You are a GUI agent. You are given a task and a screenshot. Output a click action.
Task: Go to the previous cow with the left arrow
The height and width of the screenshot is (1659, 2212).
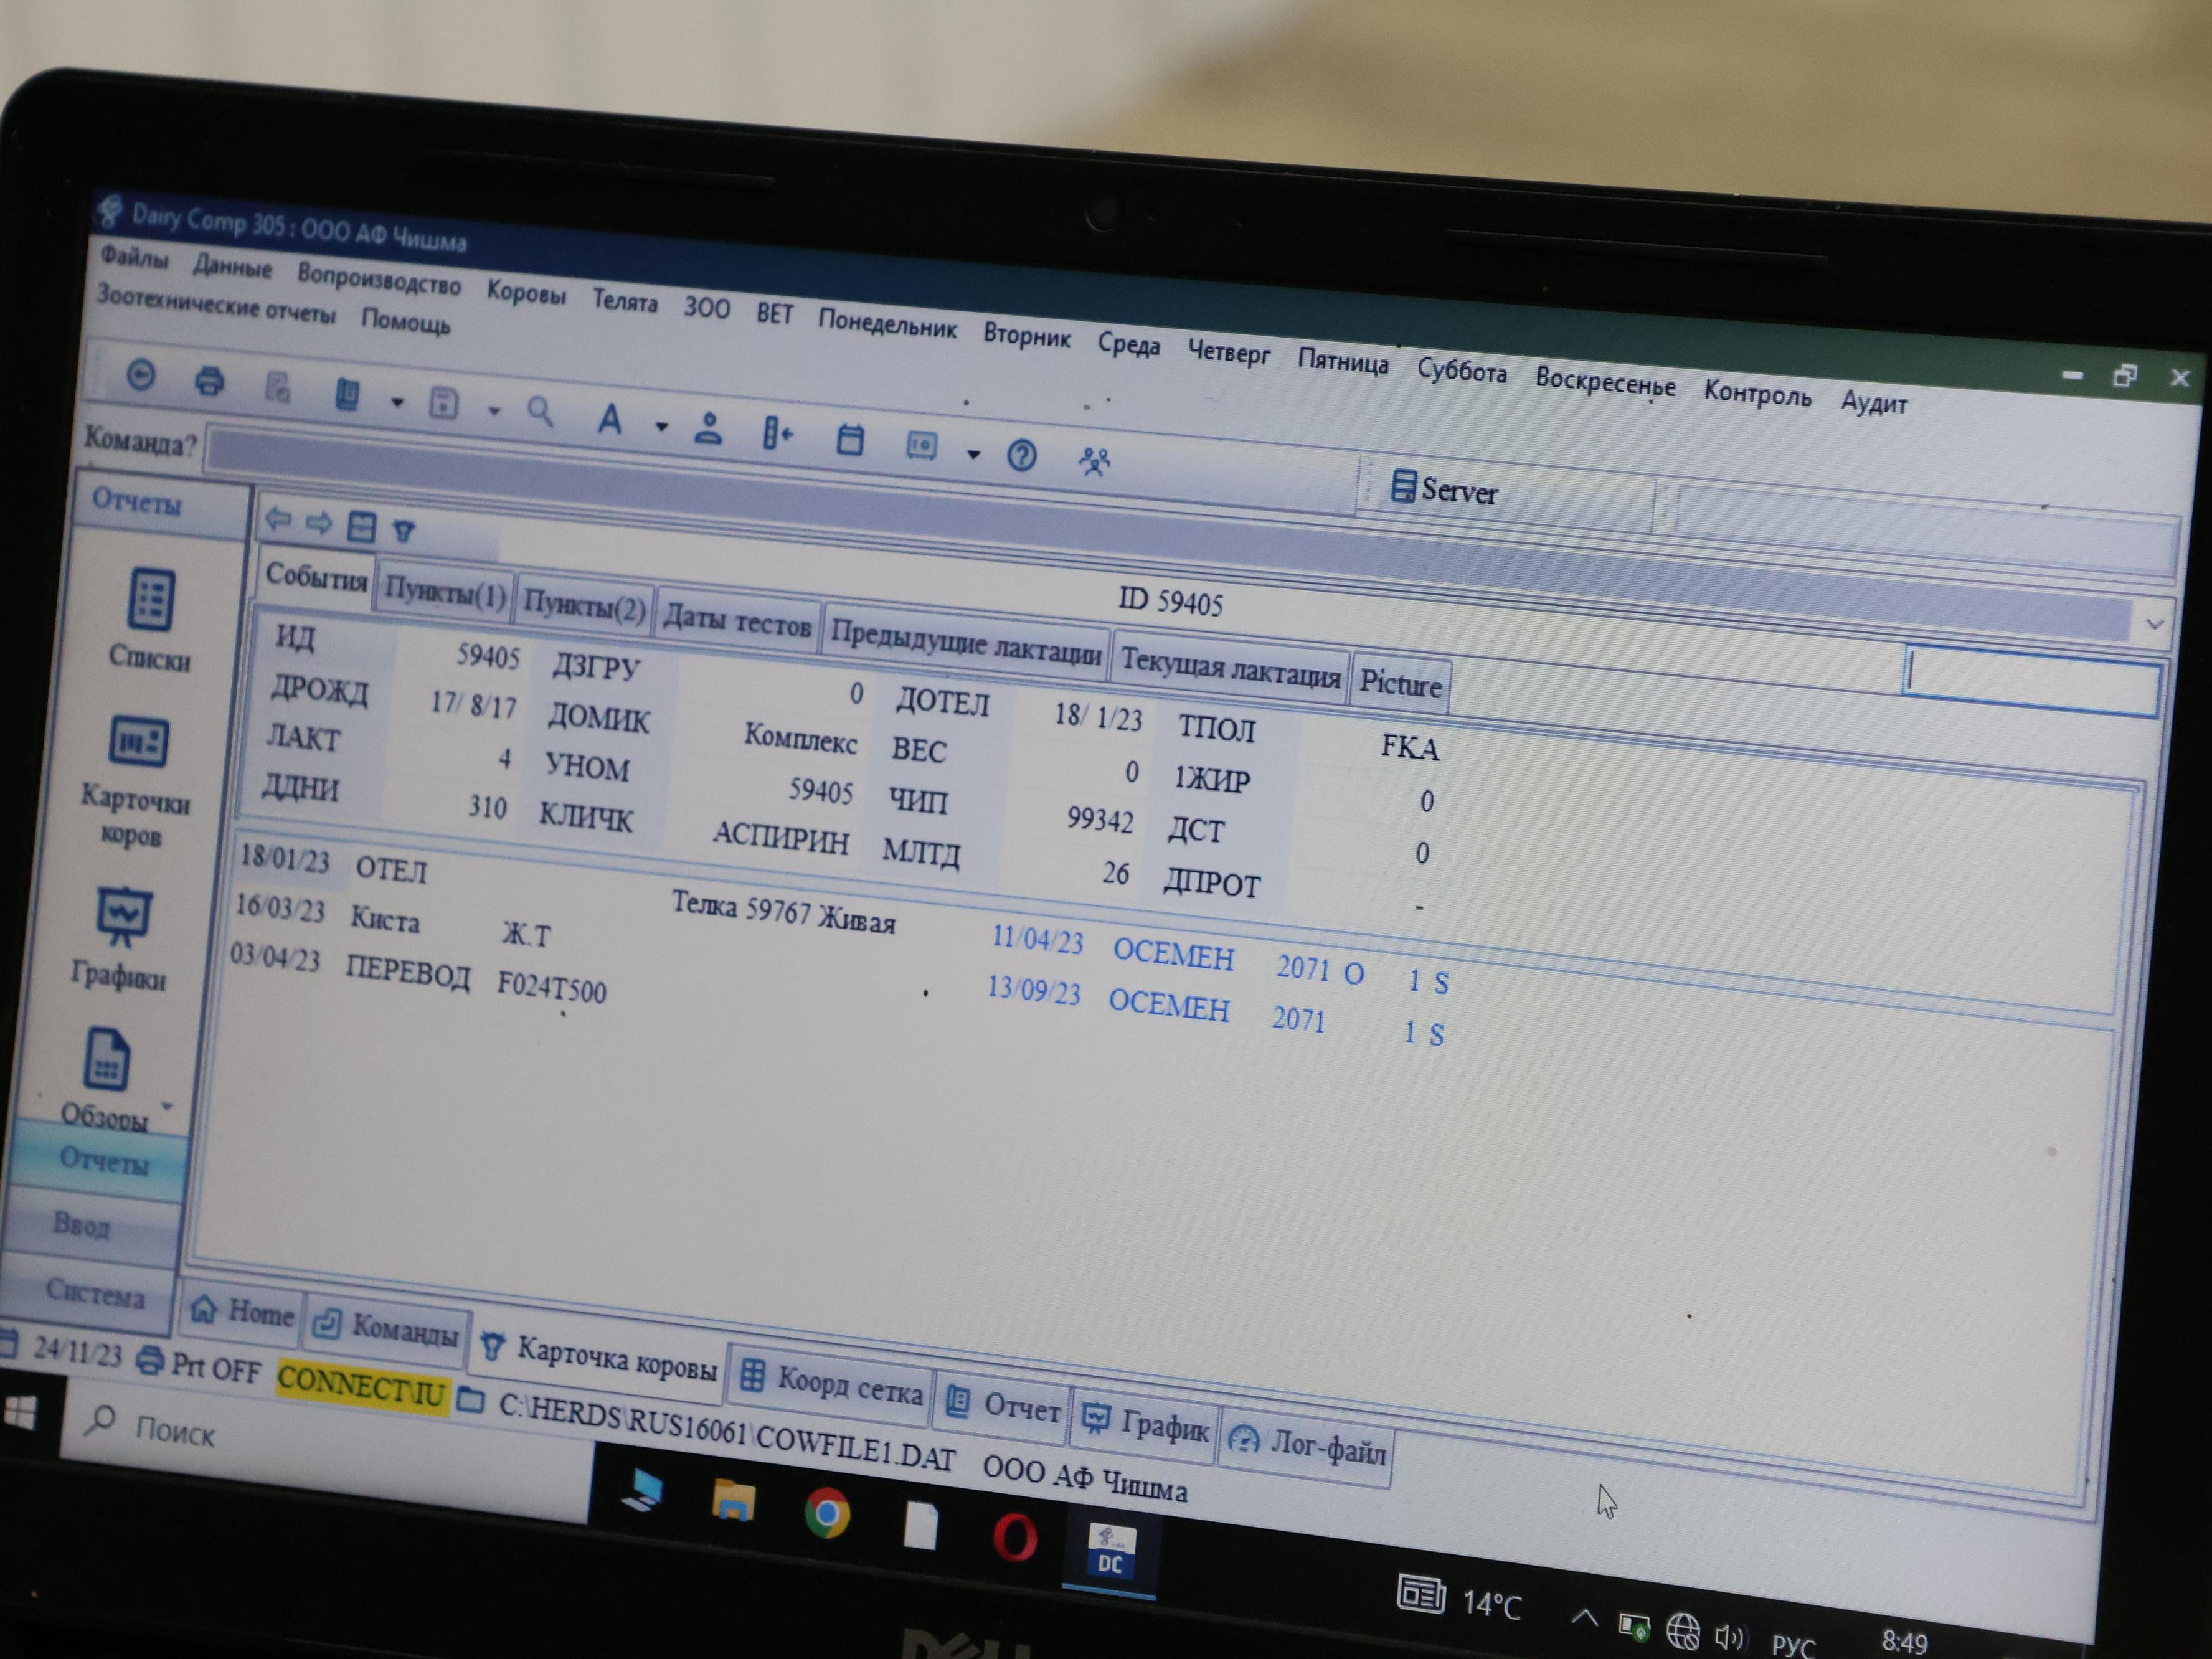[x=278, y=519]
